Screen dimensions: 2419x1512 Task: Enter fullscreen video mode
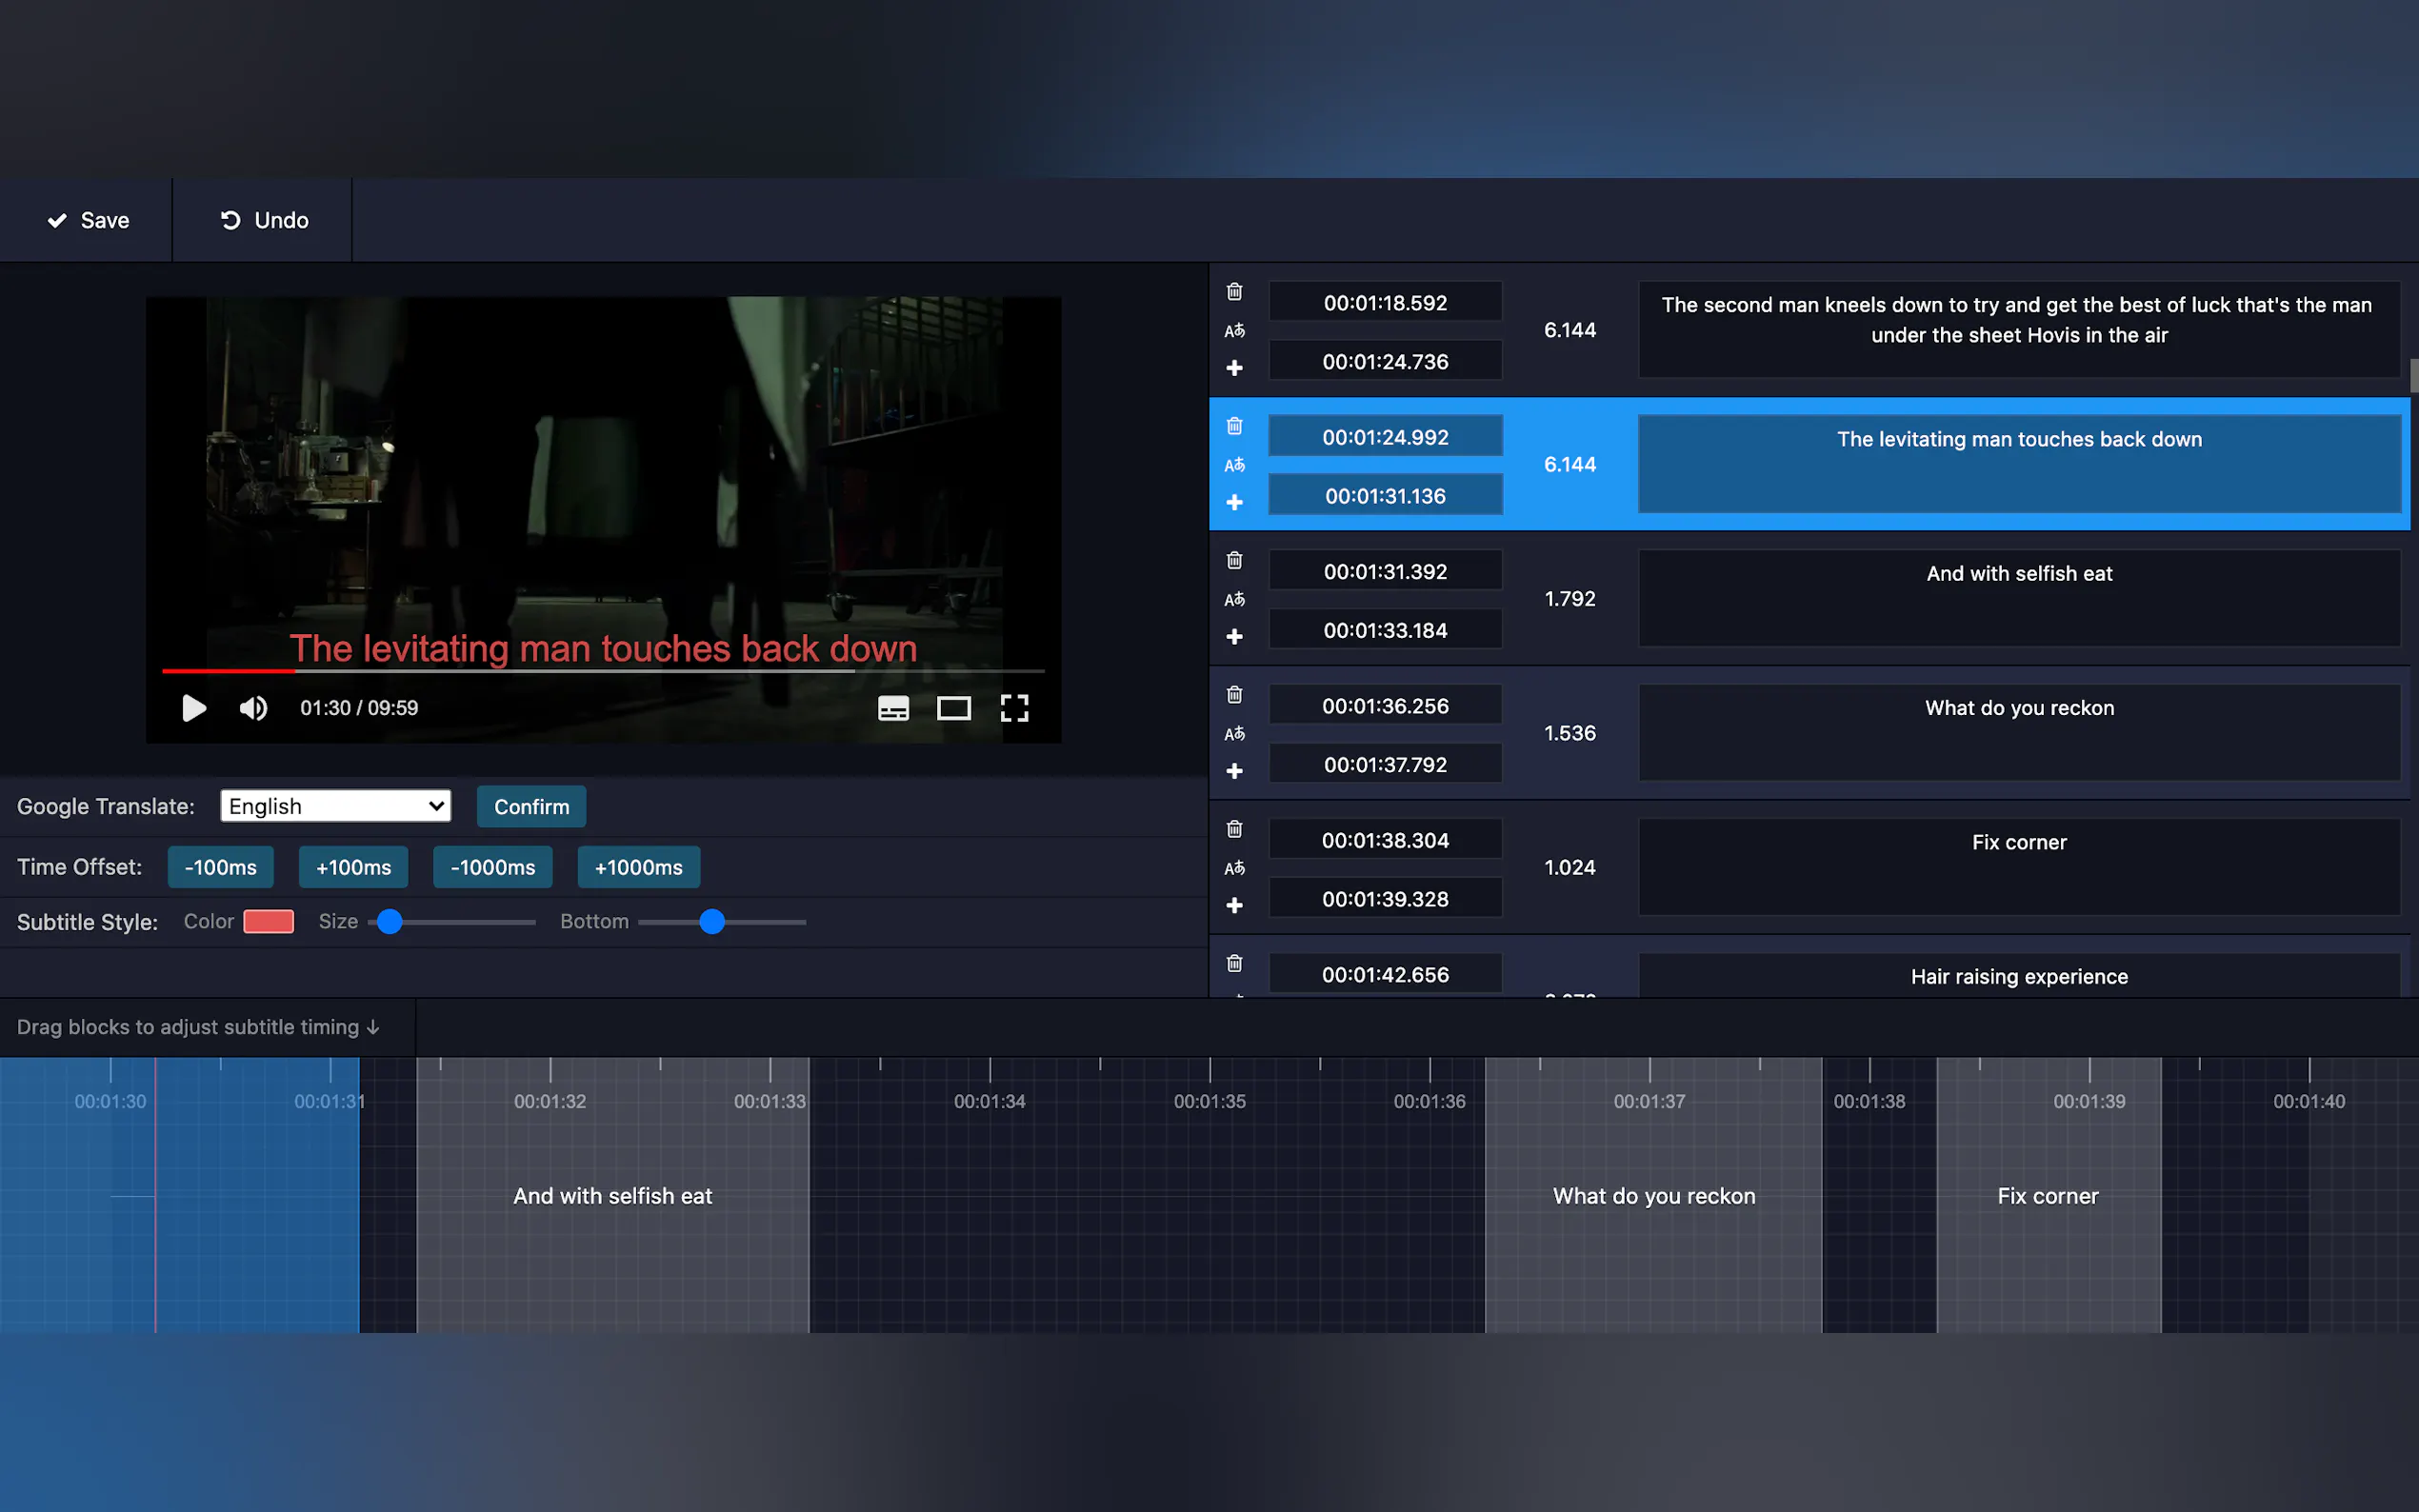click(1014, 708)
